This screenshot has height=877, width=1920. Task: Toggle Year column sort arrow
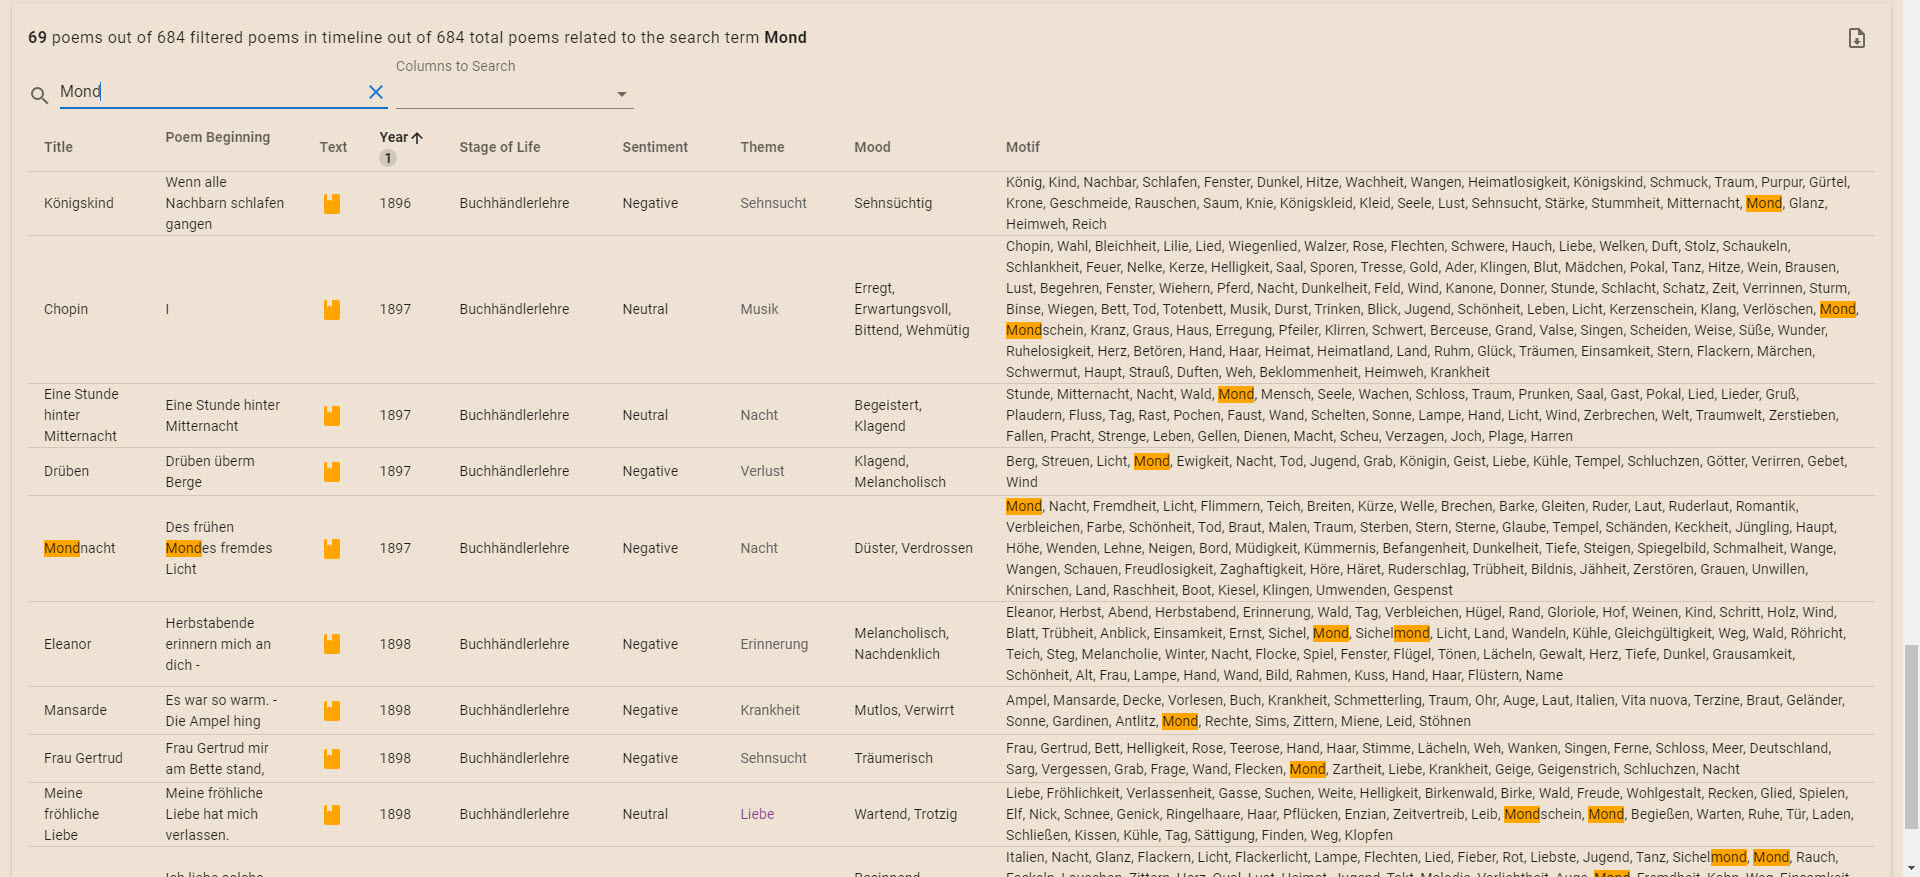tap(417, 137)
